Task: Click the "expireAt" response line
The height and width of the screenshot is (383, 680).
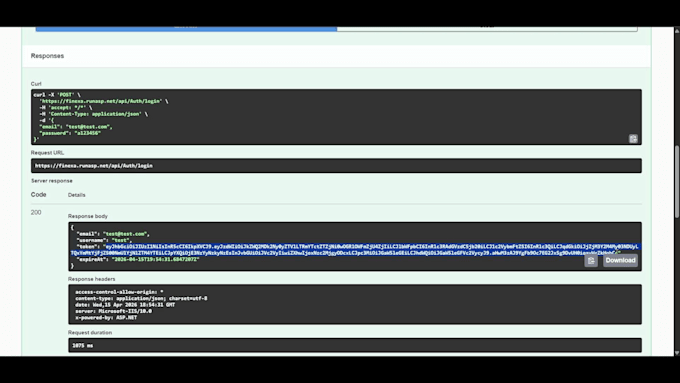Action: coord(138,259)
